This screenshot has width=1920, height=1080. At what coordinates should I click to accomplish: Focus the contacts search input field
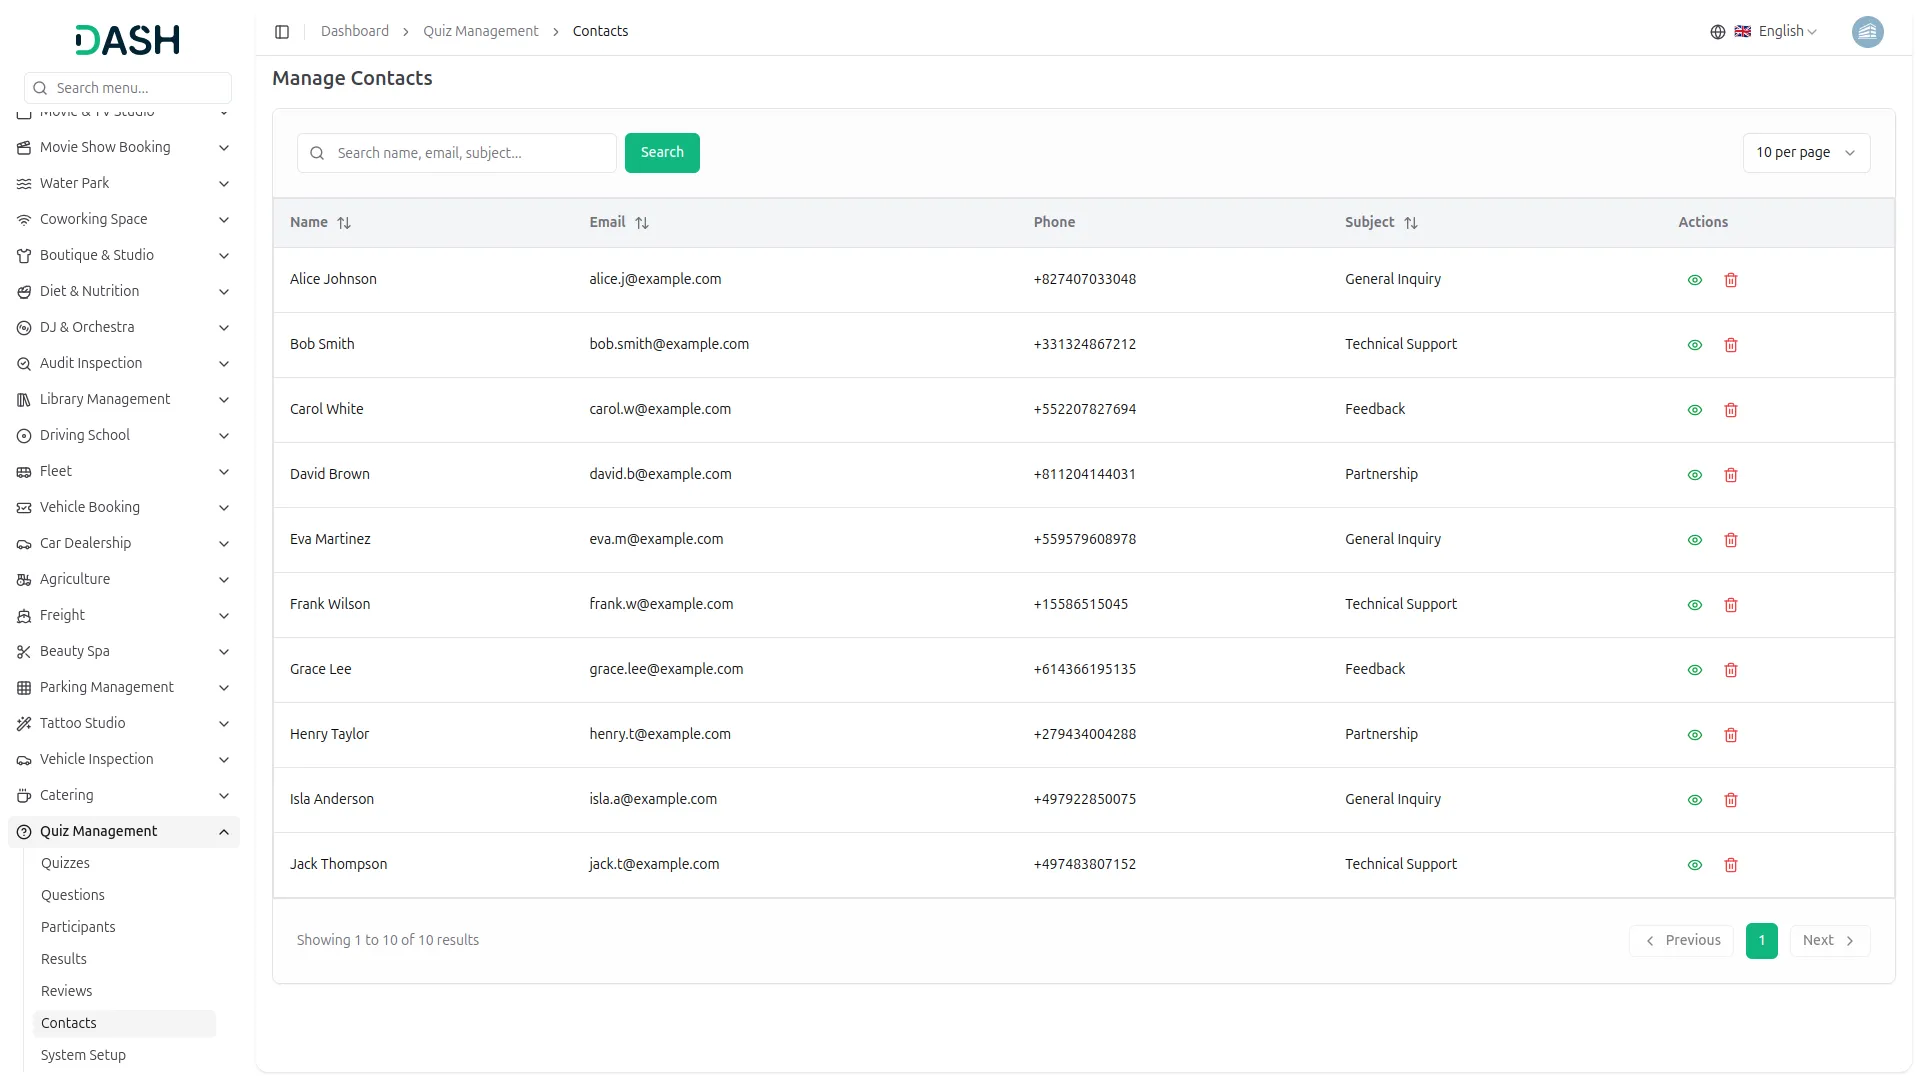point(470,153)
